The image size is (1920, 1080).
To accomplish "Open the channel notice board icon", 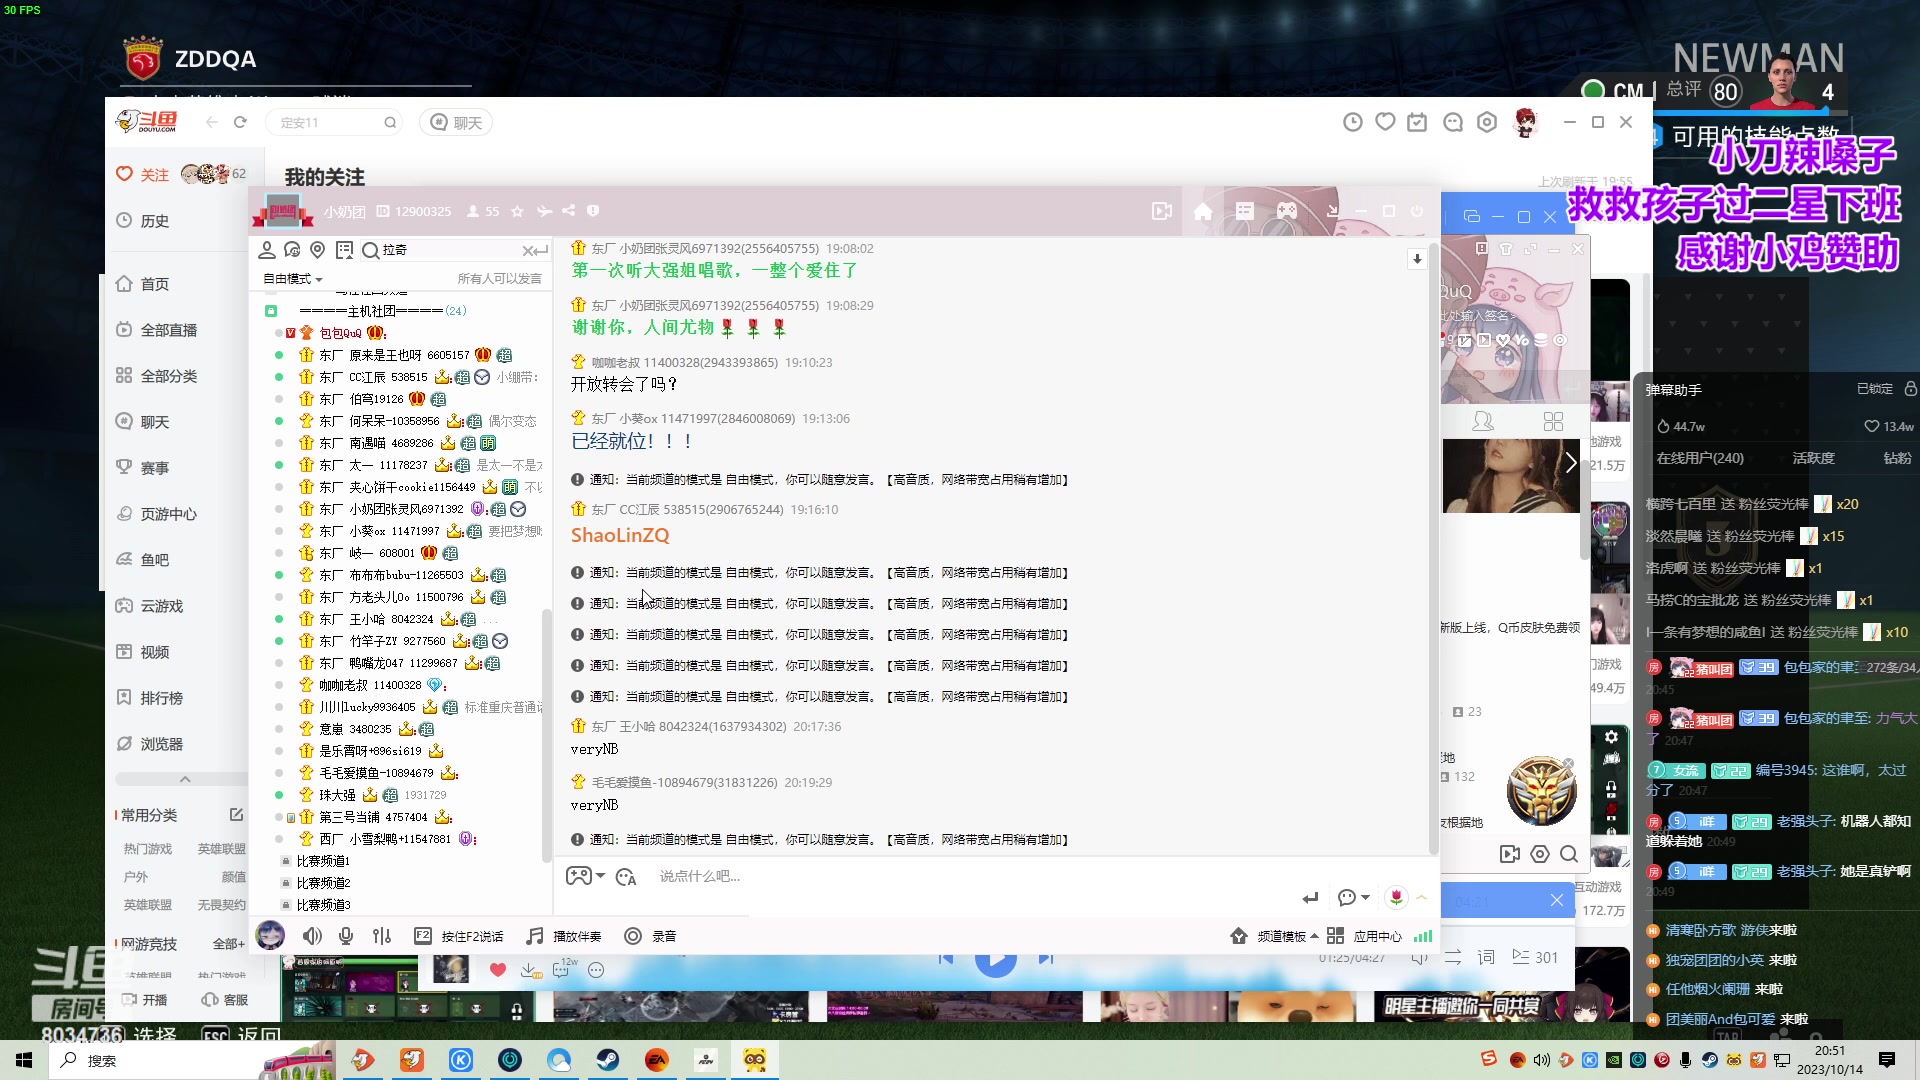I will [345, 250].
